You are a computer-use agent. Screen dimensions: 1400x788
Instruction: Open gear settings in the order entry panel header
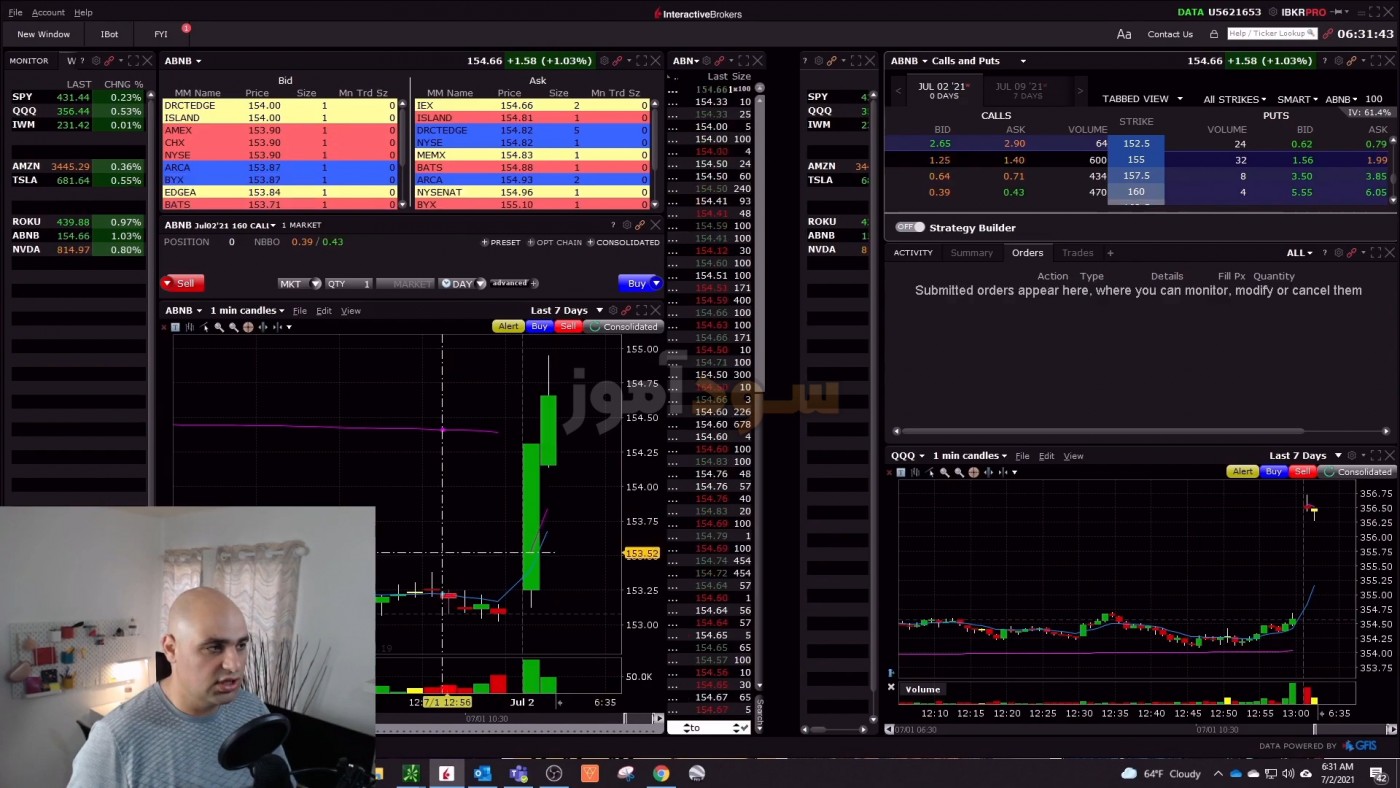tap(627, 225)
